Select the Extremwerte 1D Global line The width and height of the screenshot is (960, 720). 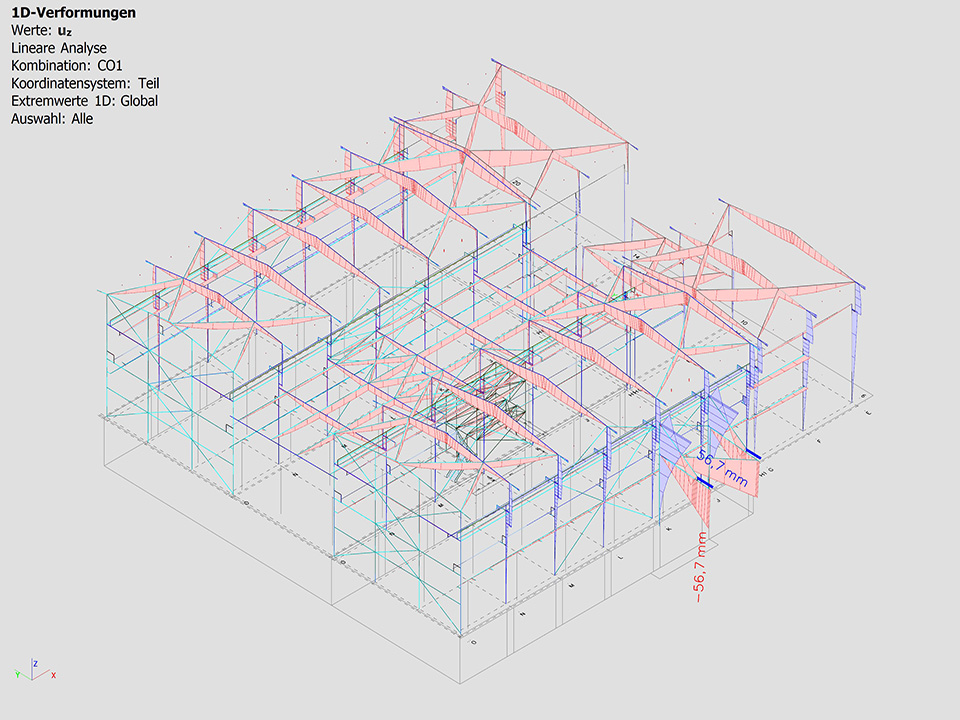pyautogui.click(x=84, y=101)
